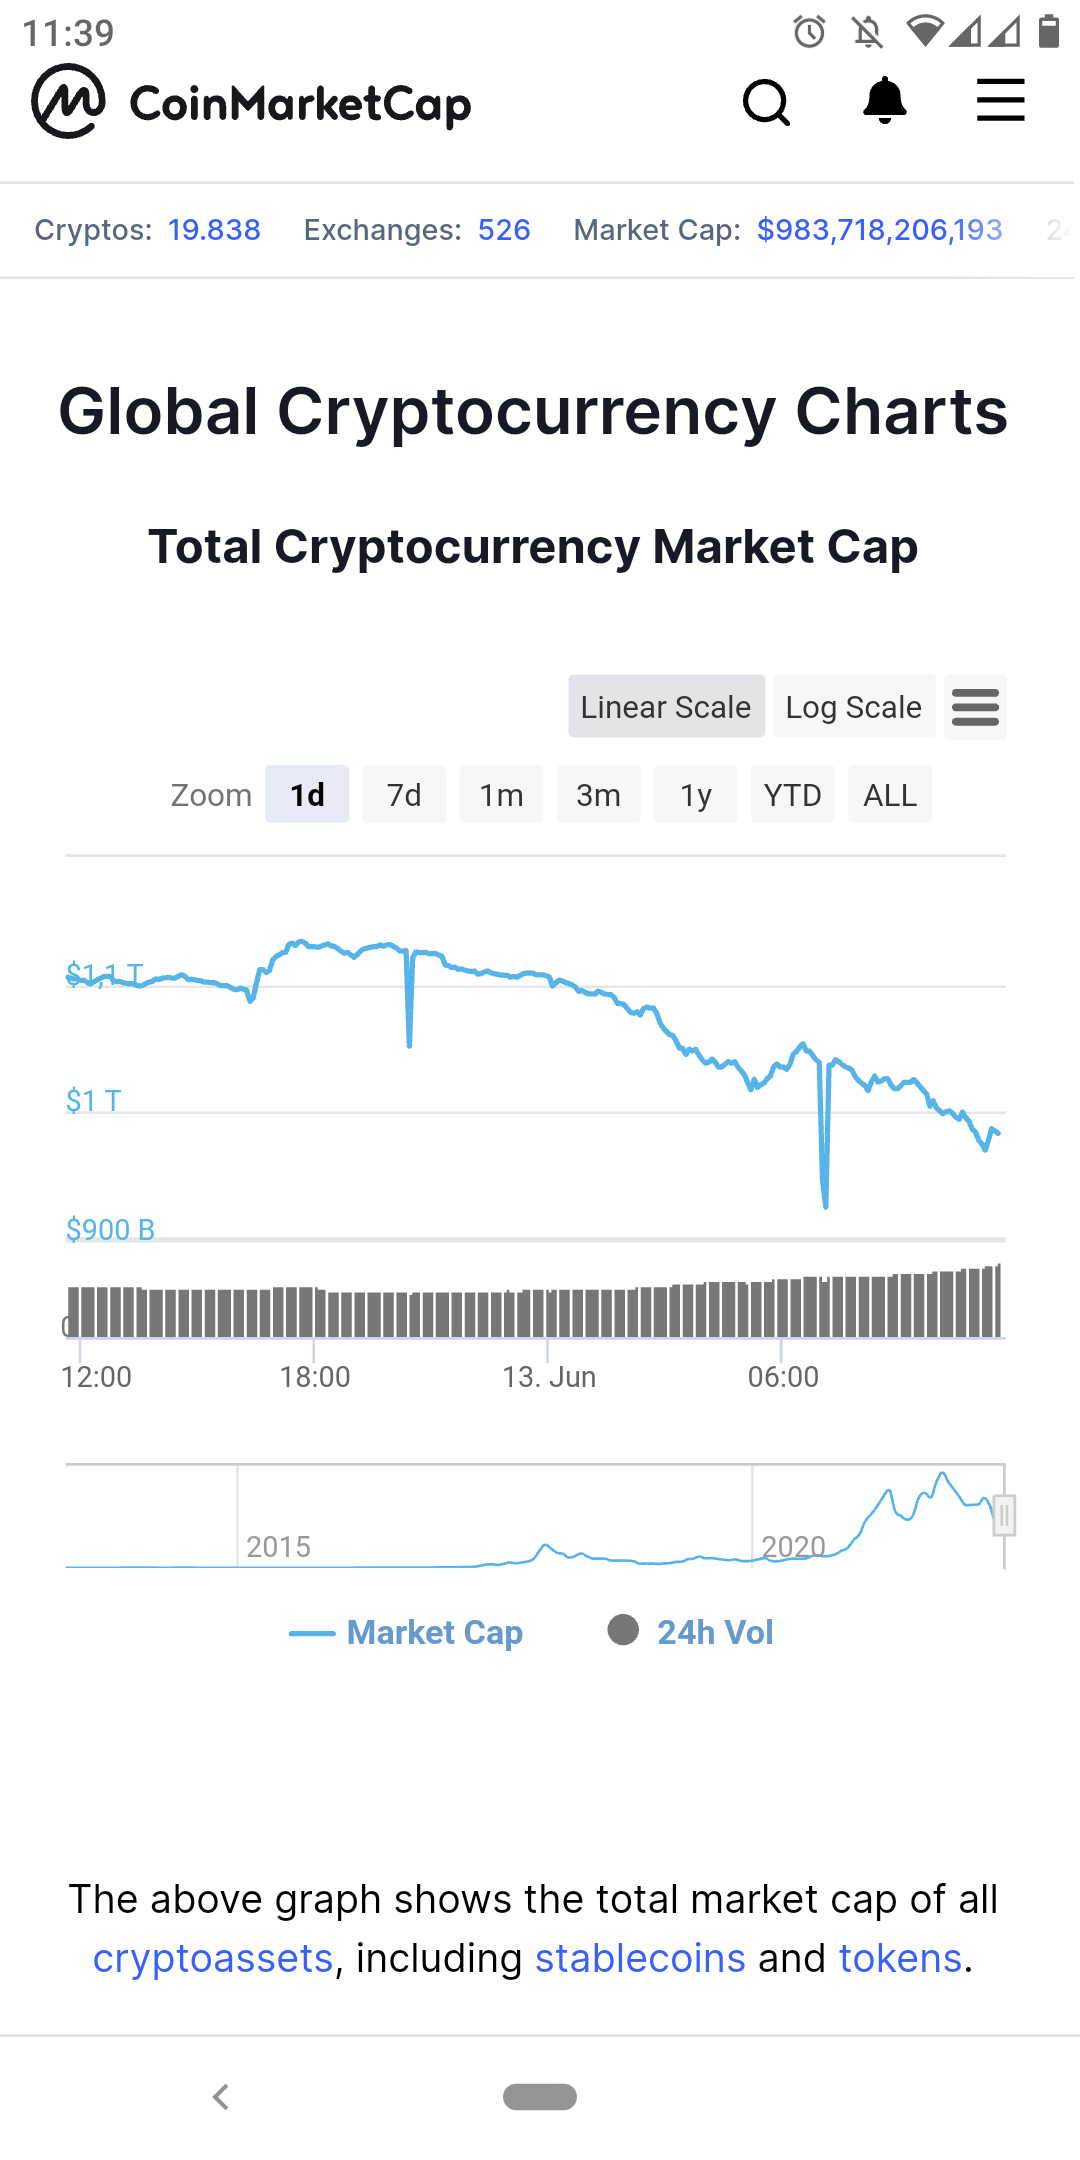Tap the Market Cap dollar value
Image resolution: width=1080 pixels, height=2160 pixels.
click(879, 230)
